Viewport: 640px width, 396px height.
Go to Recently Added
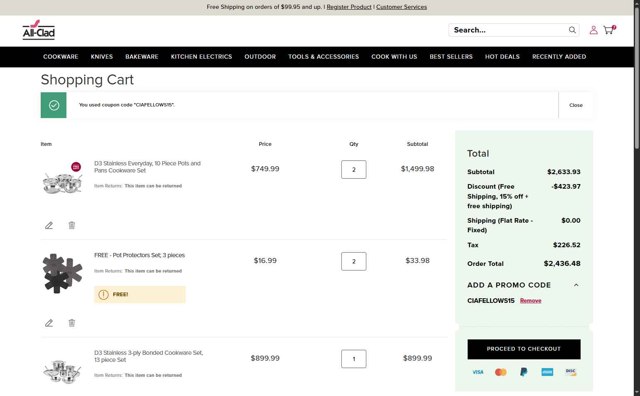pyautogui.click(x=559, y=57)
